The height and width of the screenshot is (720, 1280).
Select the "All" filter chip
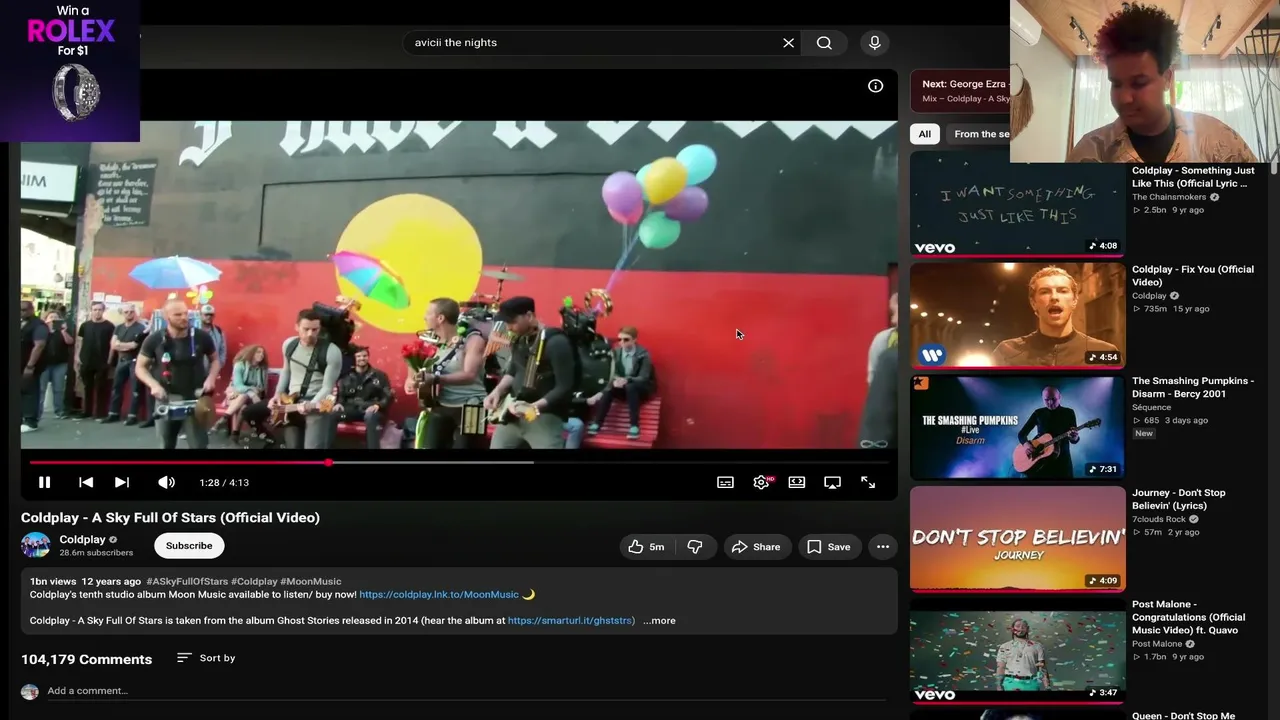pos(925,134)
